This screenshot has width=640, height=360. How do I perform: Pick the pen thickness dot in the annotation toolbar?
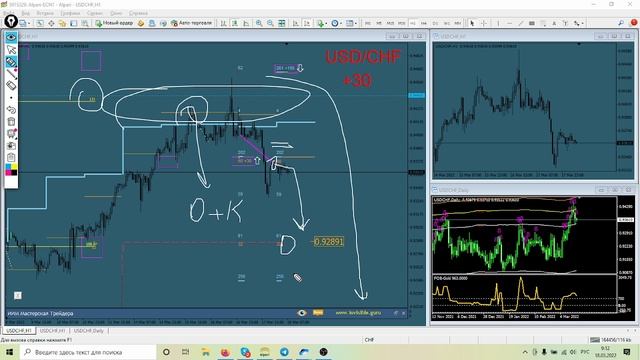11,98
